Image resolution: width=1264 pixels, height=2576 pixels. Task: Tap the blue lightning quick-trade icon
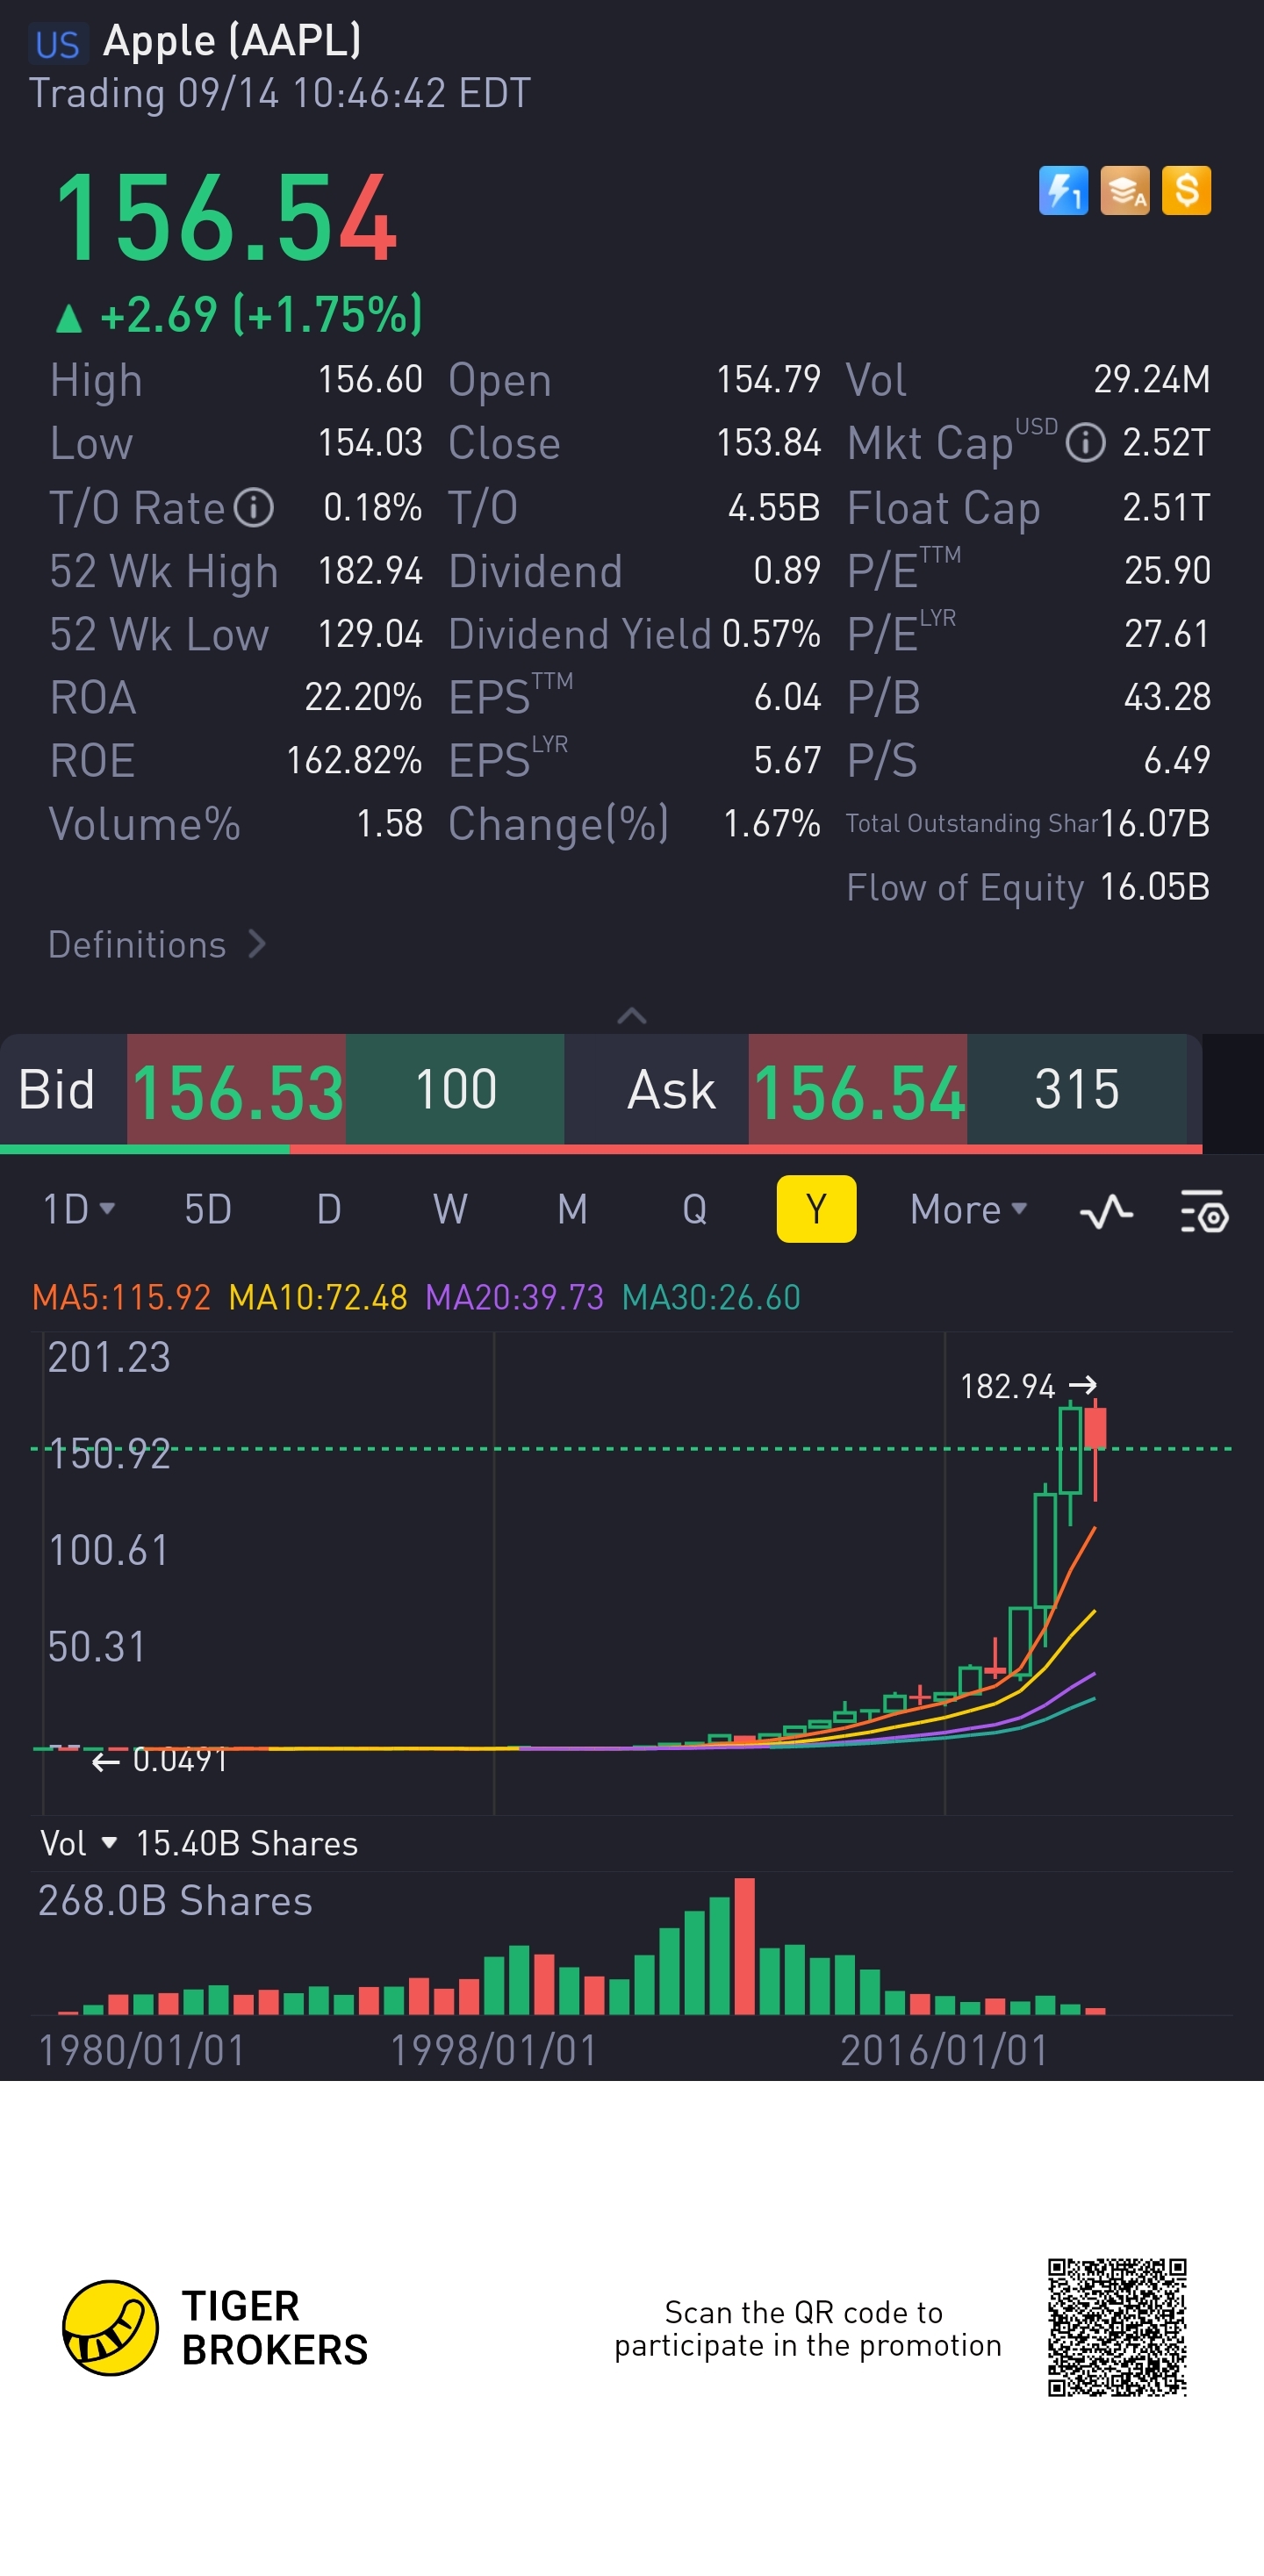point(1063,190)
